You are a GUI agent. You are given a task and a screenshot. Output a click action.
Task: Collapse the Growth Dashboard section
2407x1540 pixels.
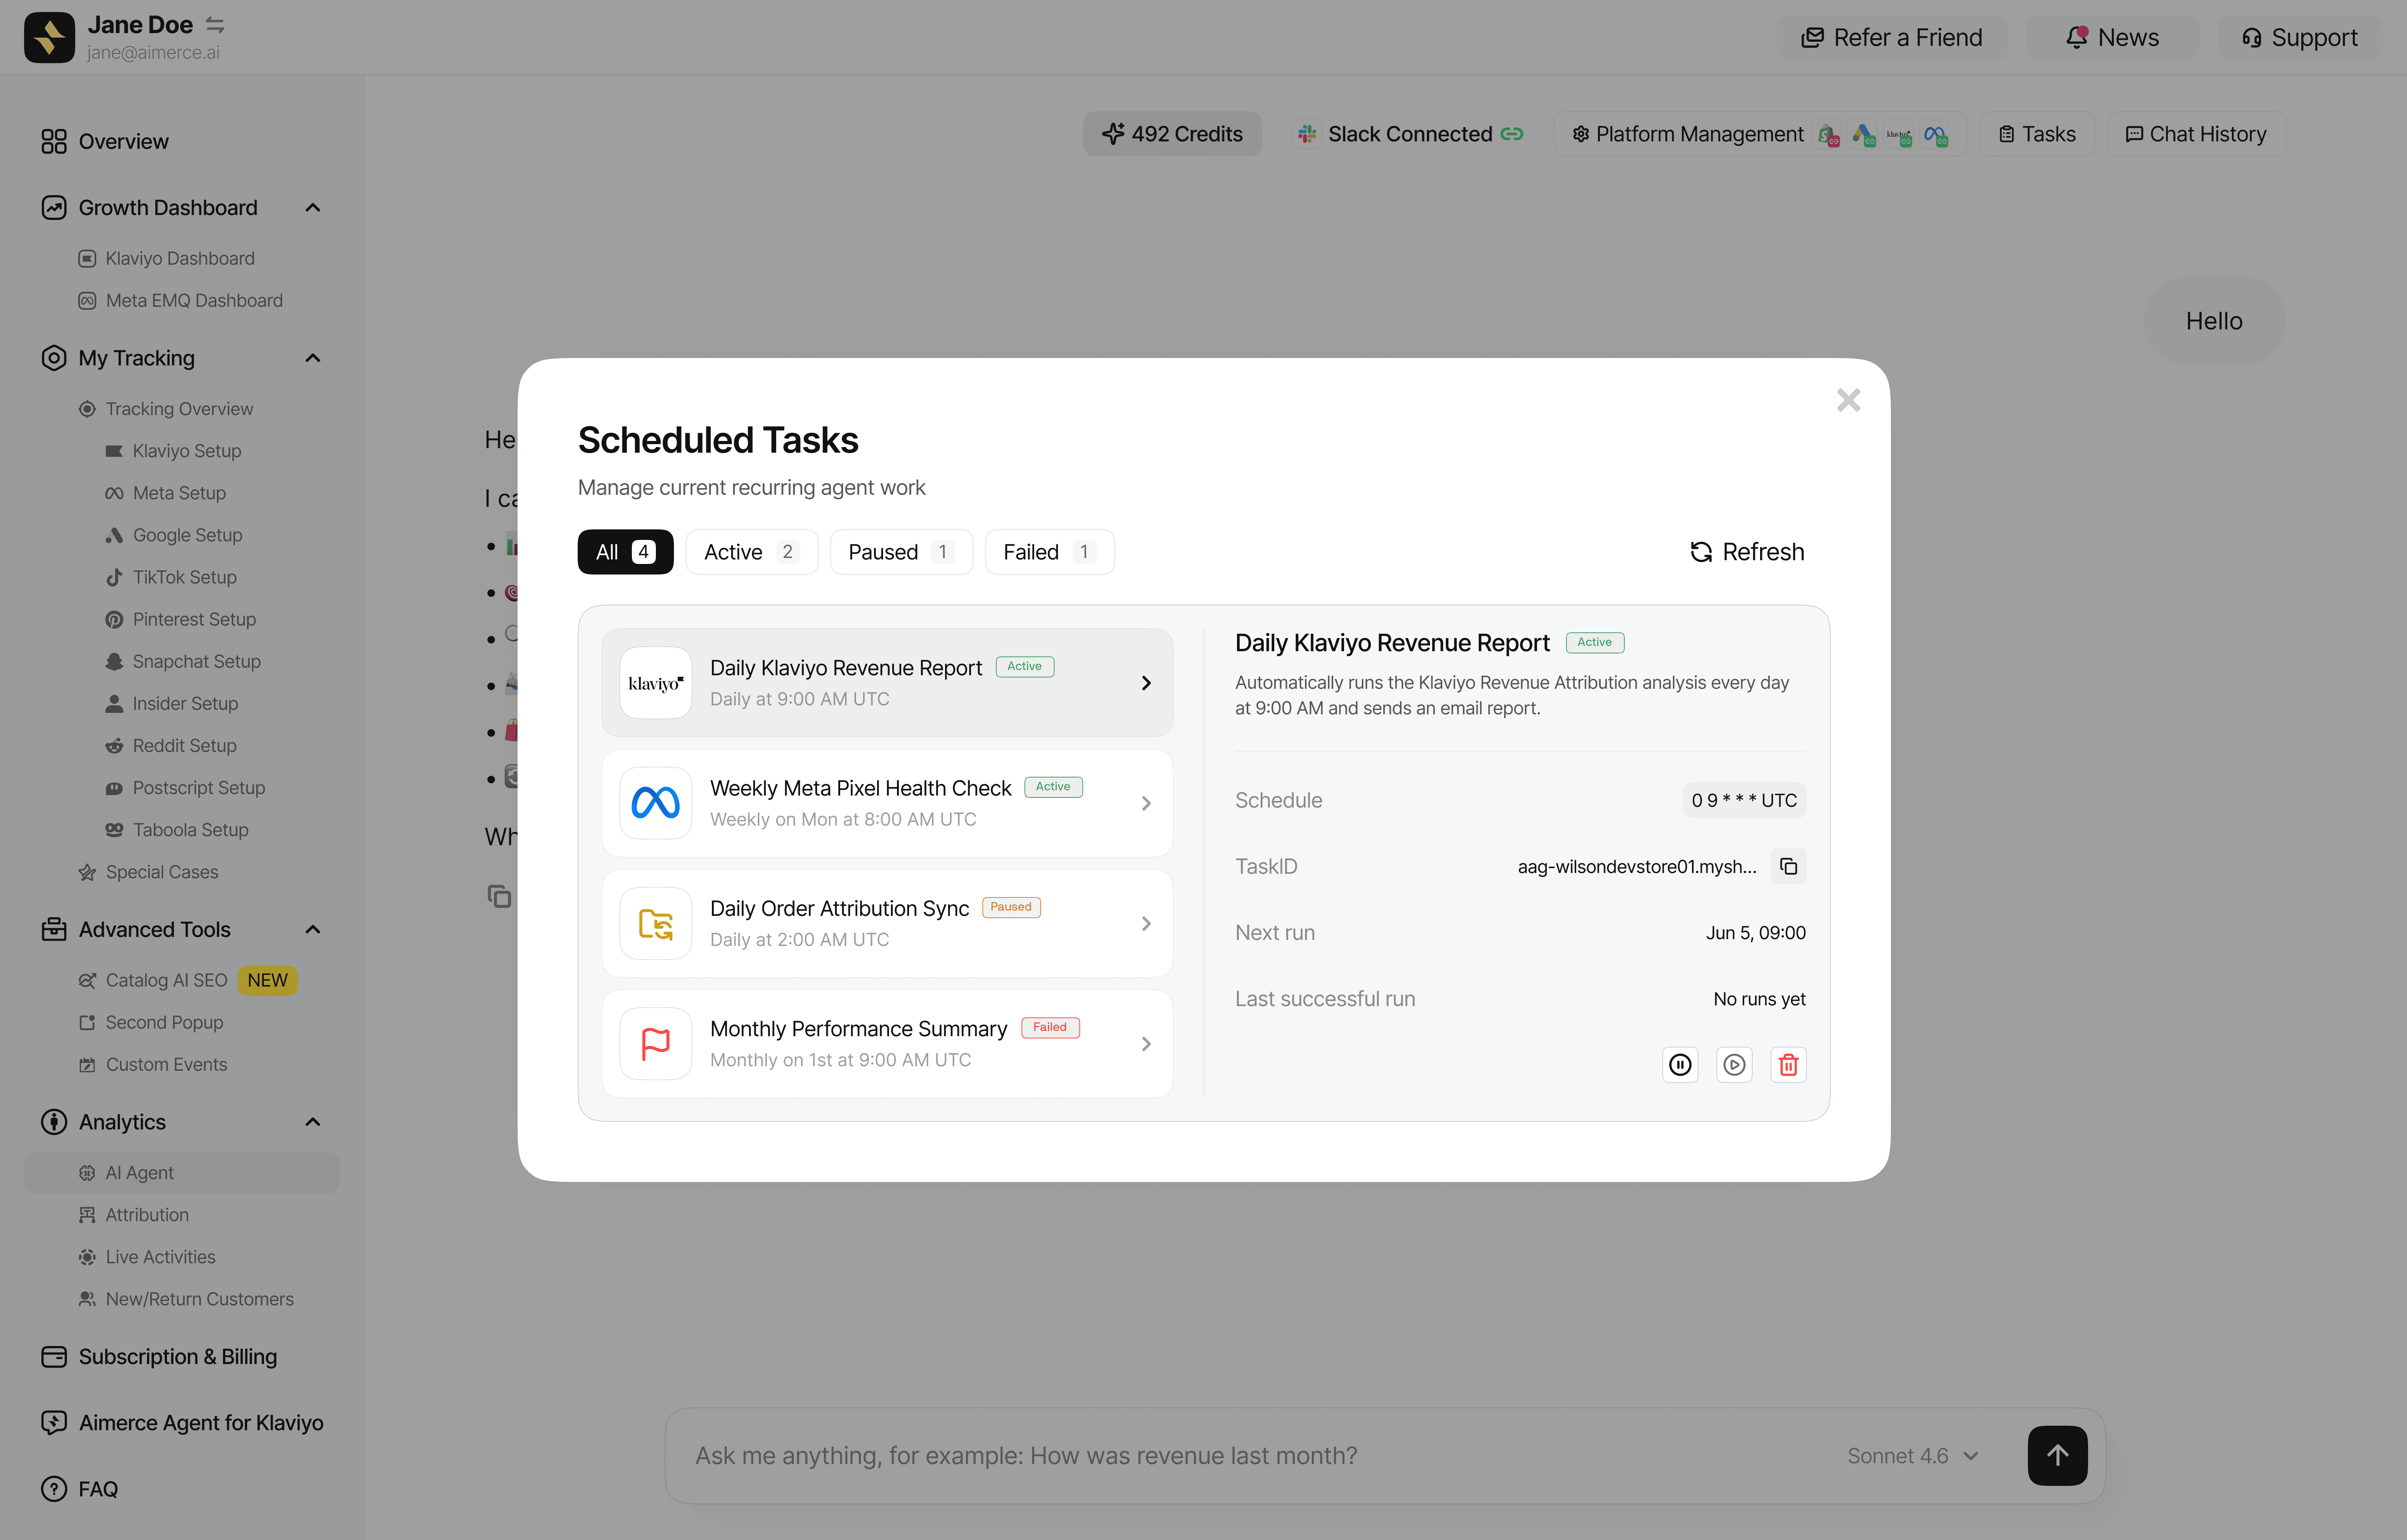[x=312, y=208]
